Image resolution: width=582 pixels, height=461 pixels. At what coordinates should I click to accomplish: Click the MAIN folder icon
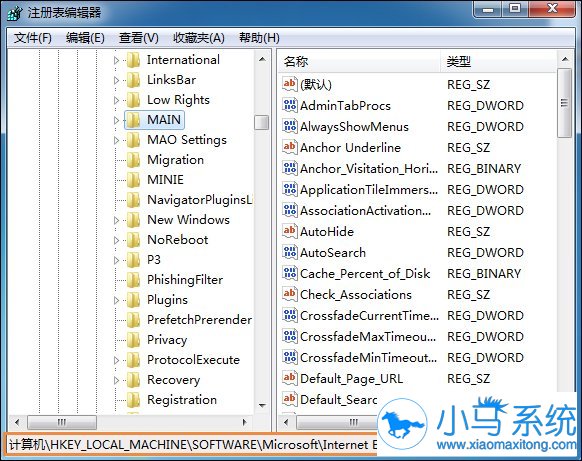[133, 120]
